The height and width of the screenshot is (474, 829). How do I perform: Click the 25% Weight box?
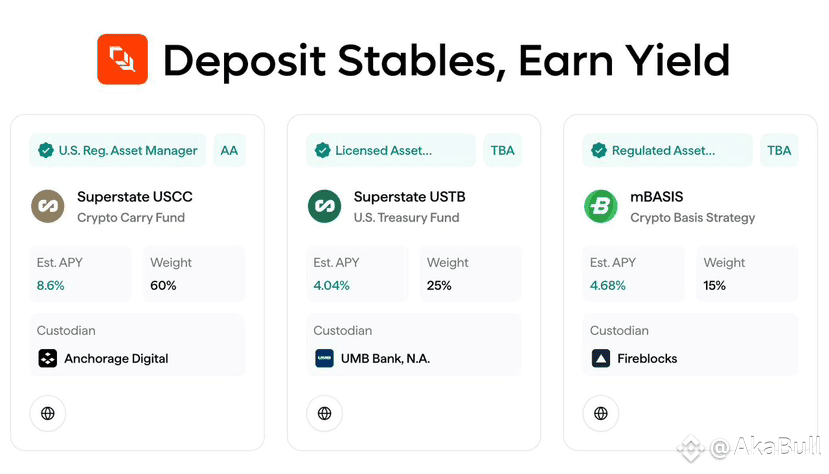pos(471,274)
